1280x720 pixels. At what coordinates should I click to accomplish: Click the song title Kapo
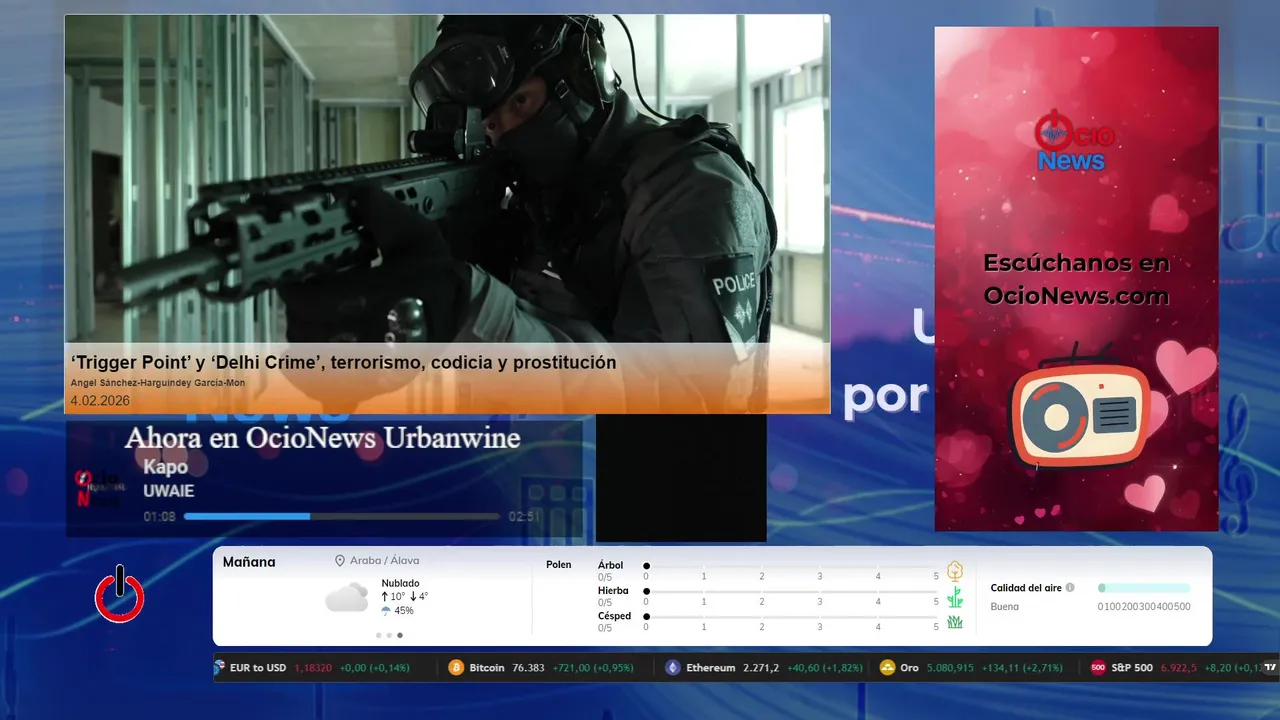click(165, 467)
